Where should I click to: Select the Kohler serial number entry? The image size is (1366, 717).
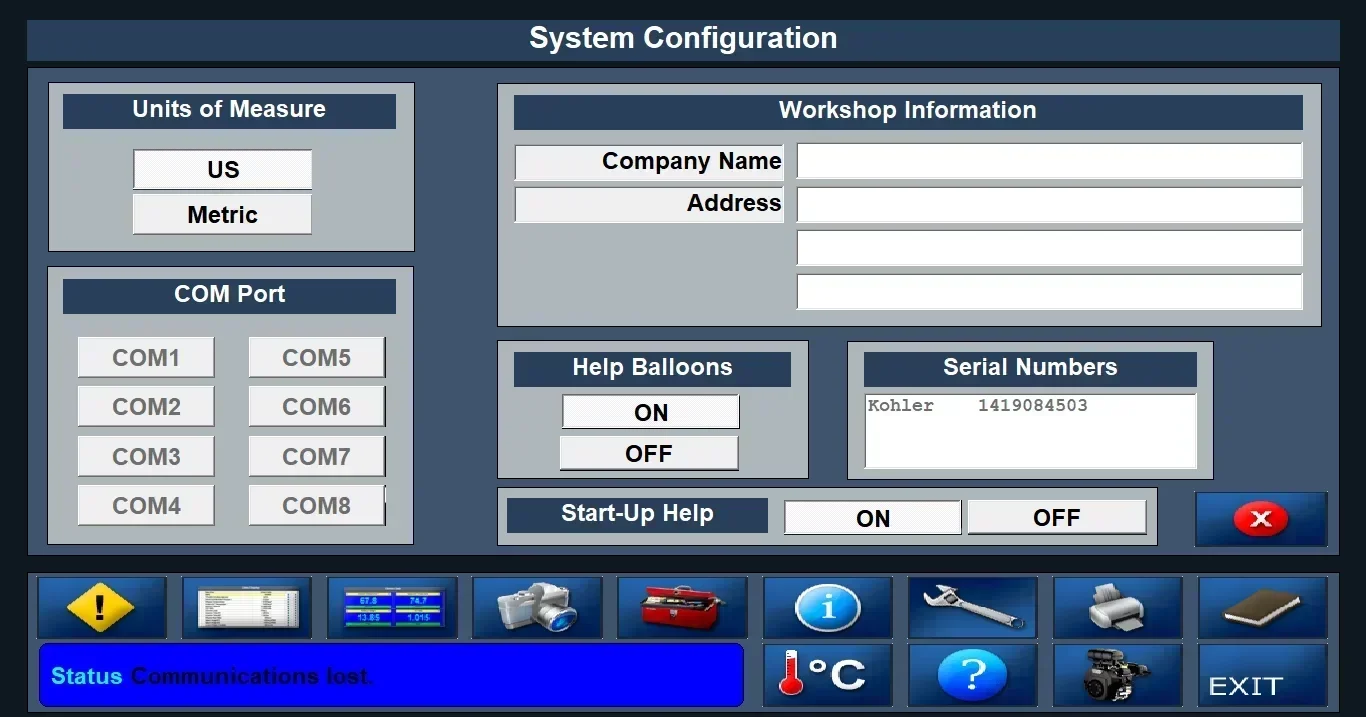coord(1029,405)
